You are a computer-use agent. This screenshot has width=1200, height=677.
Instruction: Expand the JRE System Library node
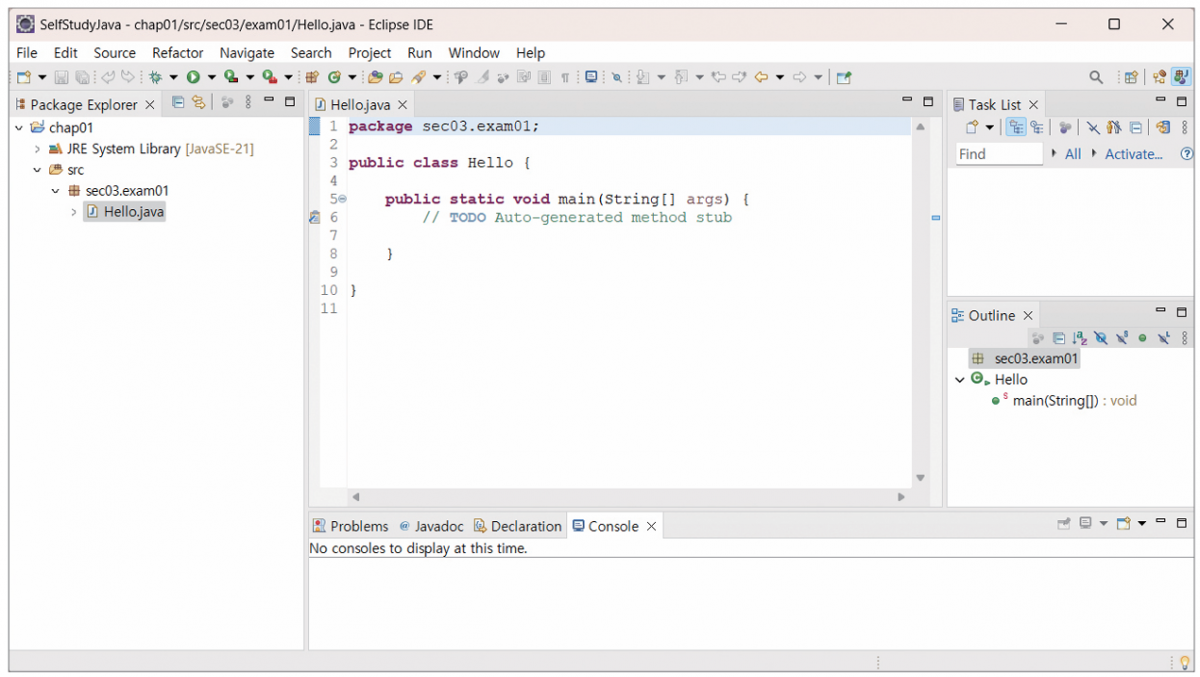pos(37,149)
